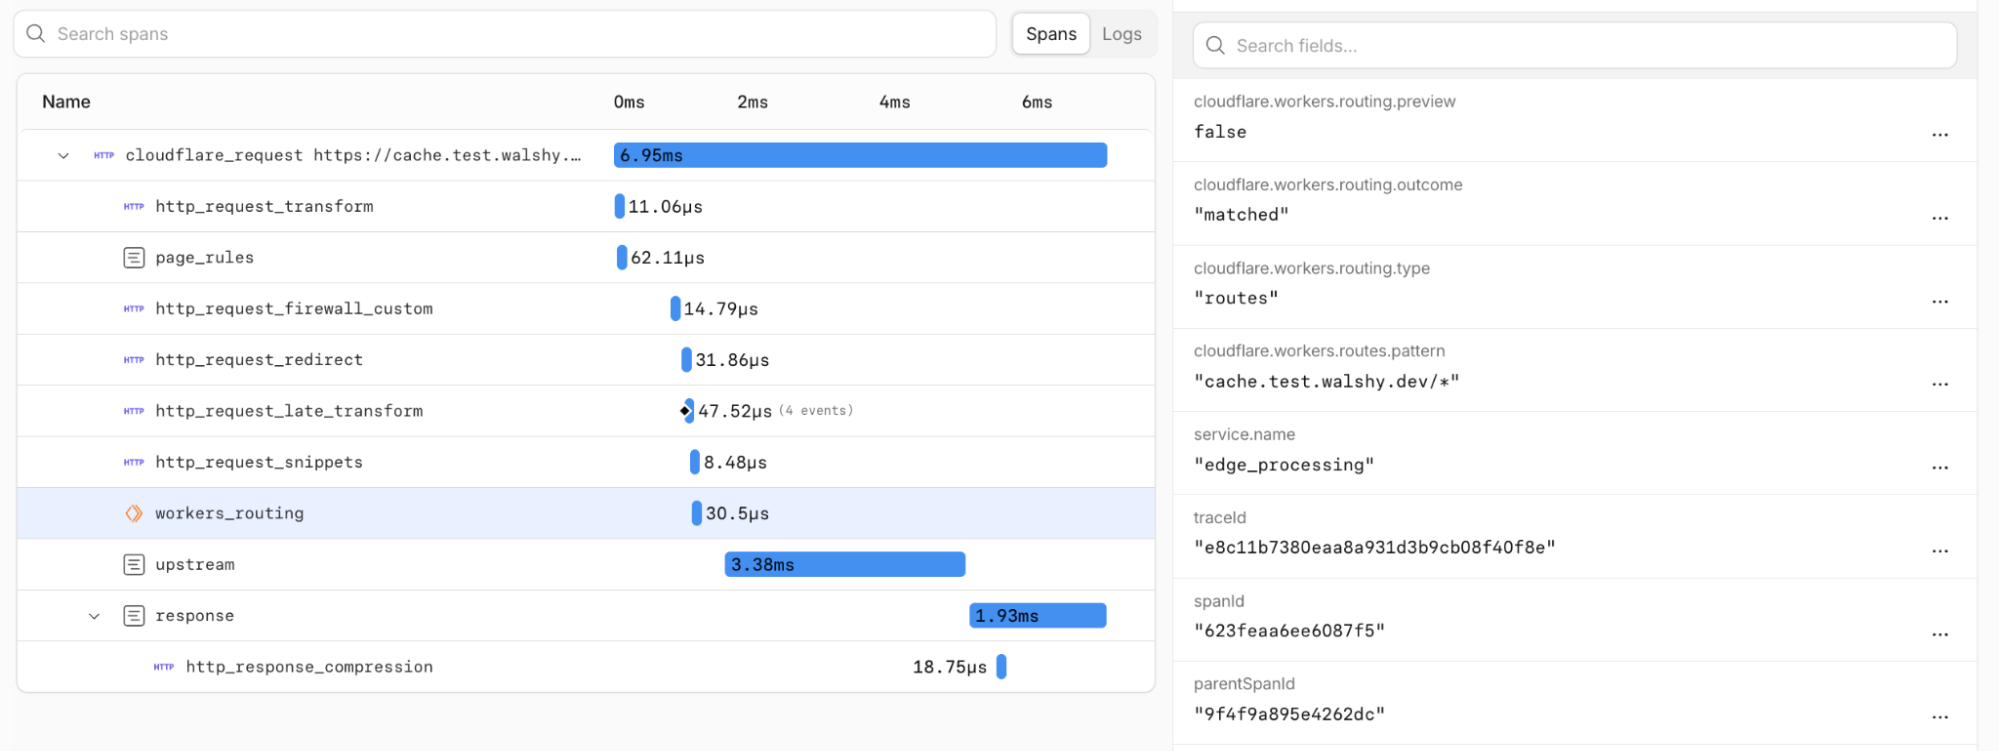The image size is (1999, 751).
Task: Click the HTTP icon beside http_request_transform
Action: click(134, 207)
